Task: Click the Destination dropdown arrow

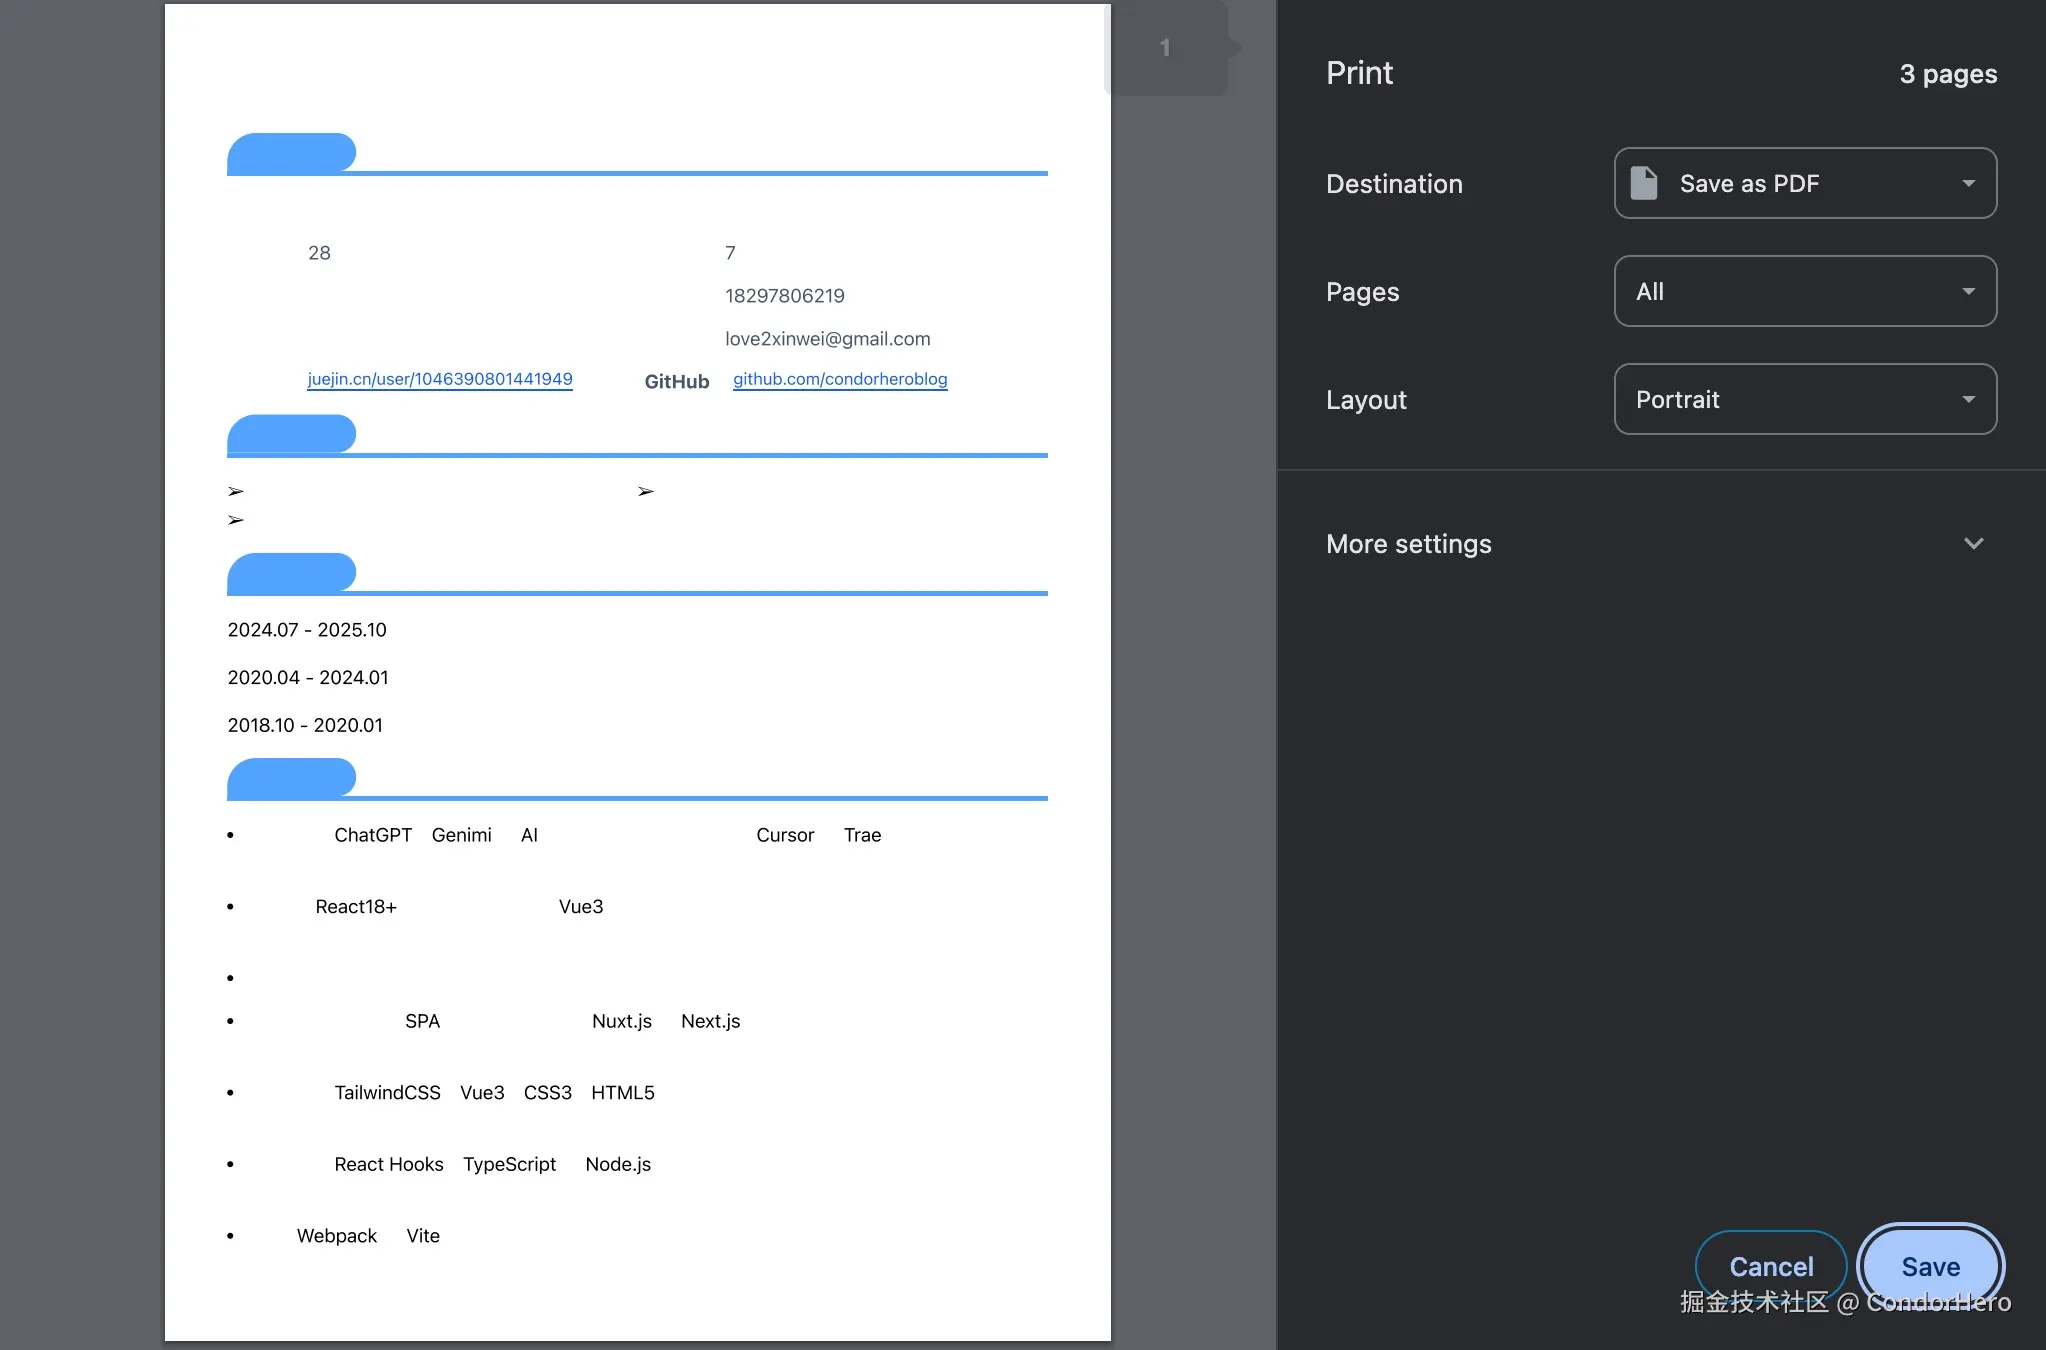Action: [x=1968, y=183]
